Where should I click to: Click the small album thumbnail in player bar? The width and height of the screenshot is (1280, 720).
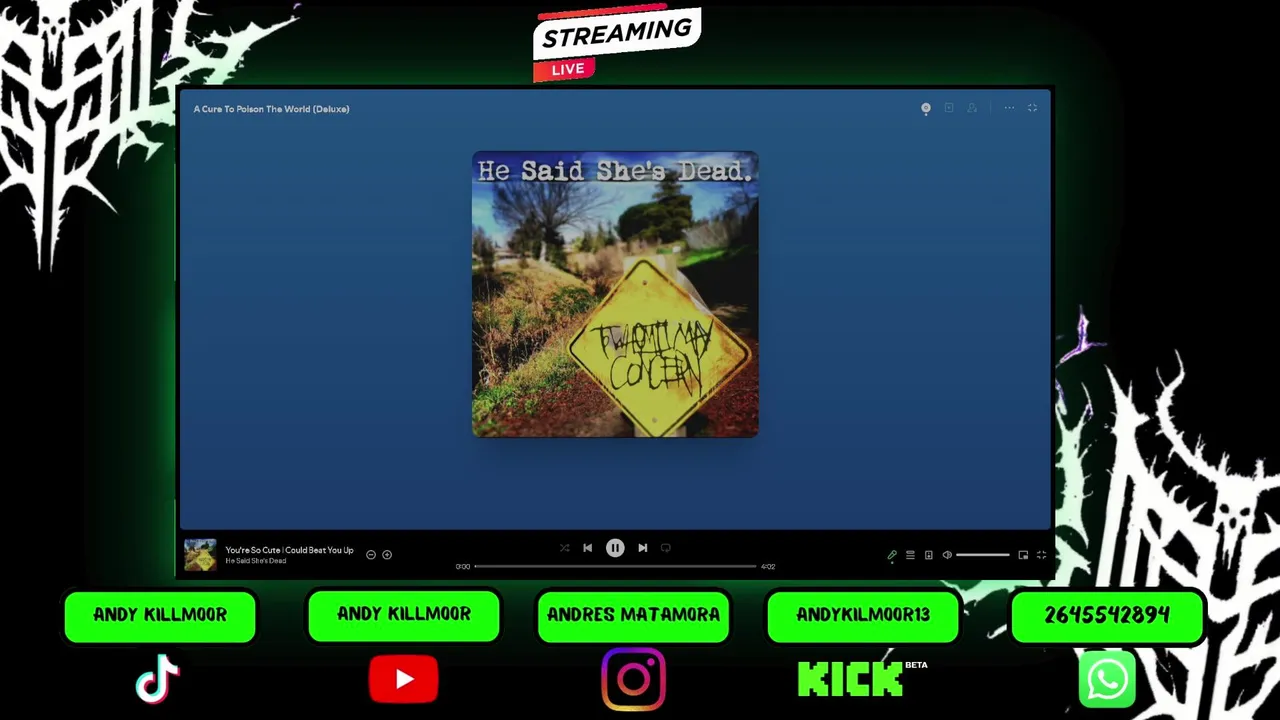point(200,555)
